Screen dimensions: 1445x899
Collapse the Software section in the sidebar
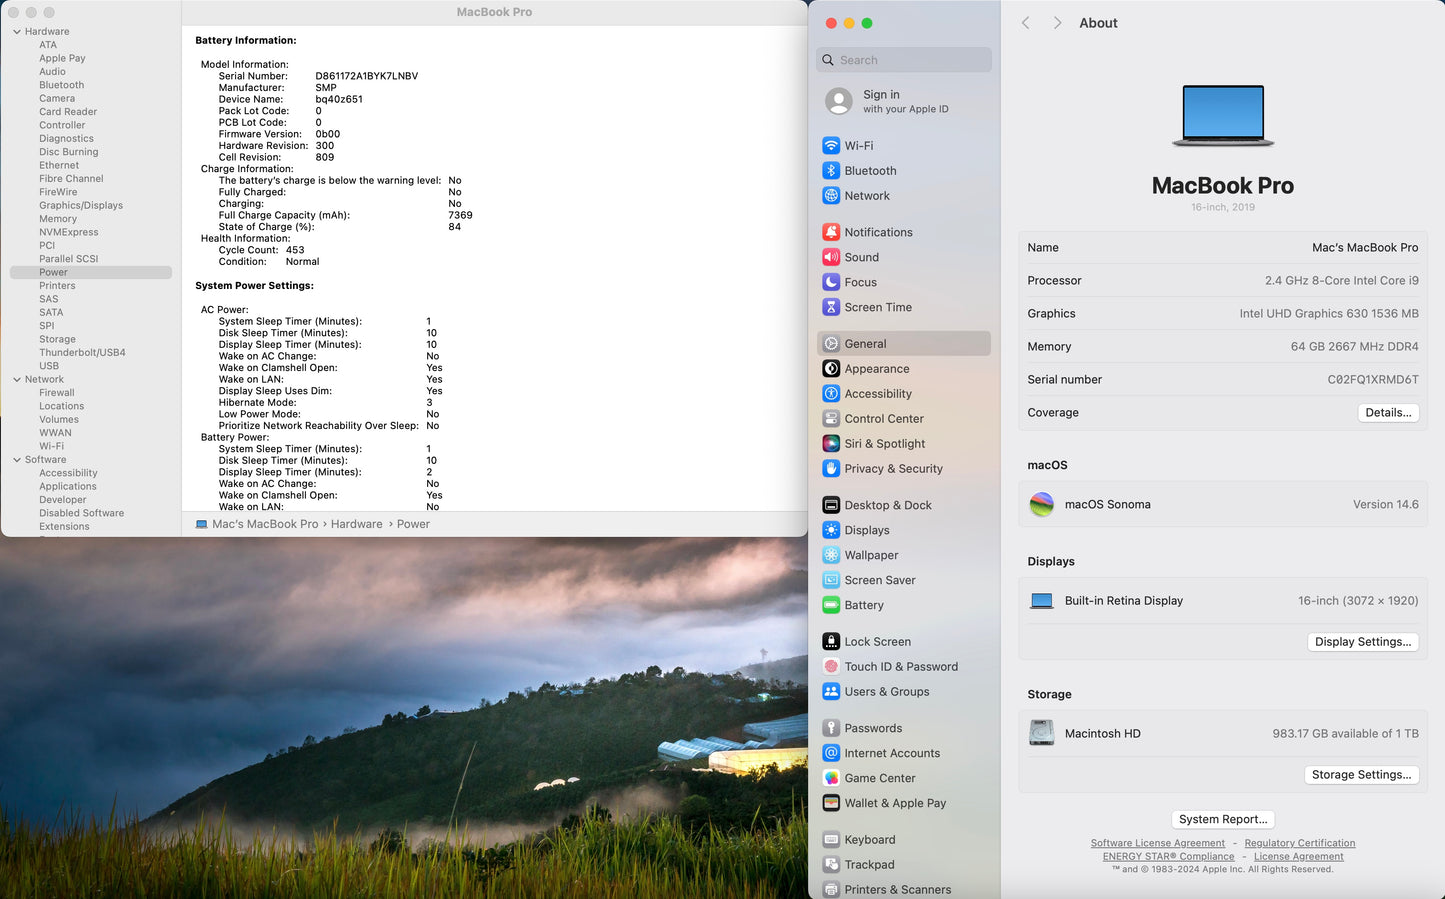coord(17,460)
